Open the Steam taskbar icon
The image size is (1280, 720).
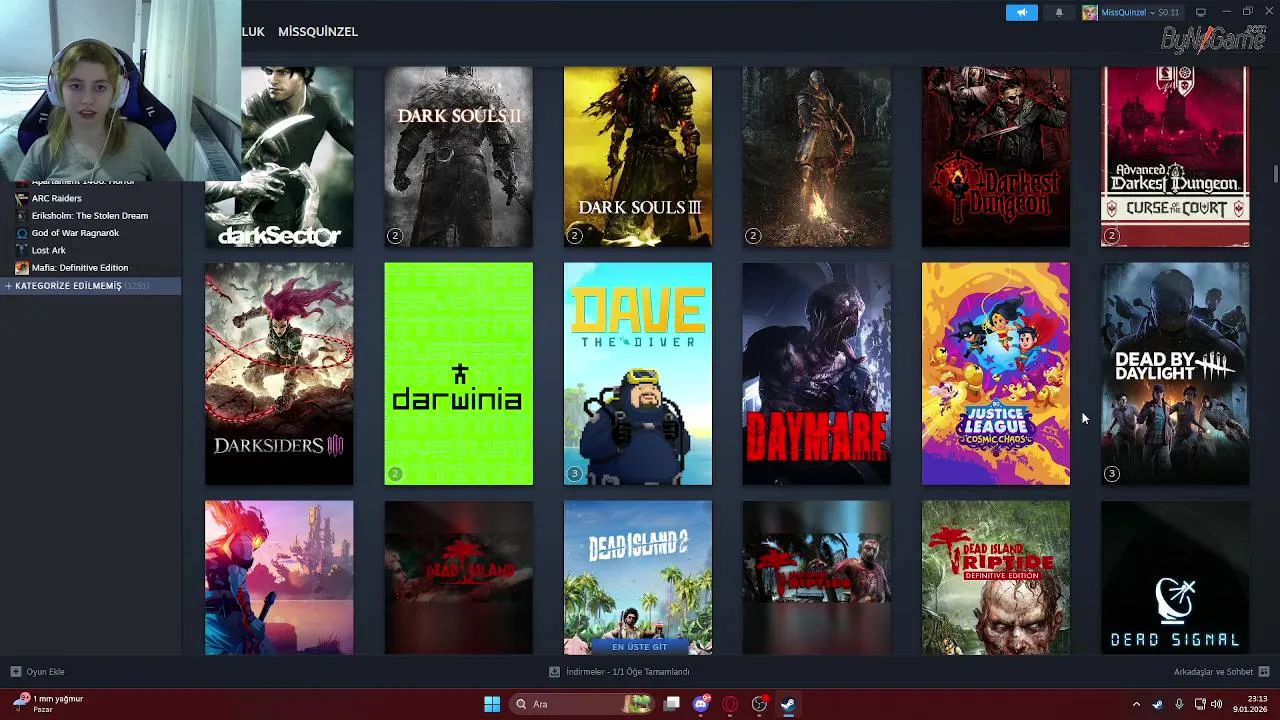[788, 704]
